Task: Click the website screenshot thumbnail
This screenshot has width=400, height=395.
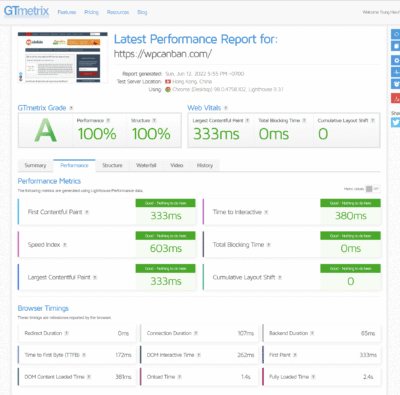Action: pyautogui.click(x=63, y=57)
